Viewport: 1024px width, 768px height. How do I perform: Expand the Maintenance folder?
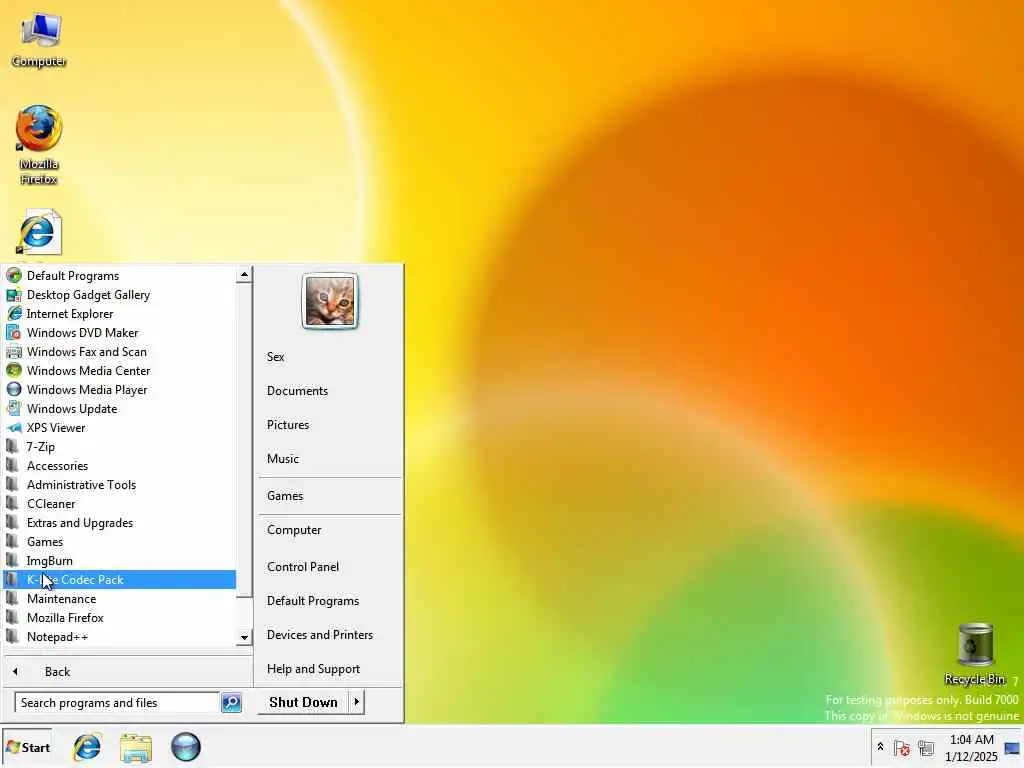[120, 598]
